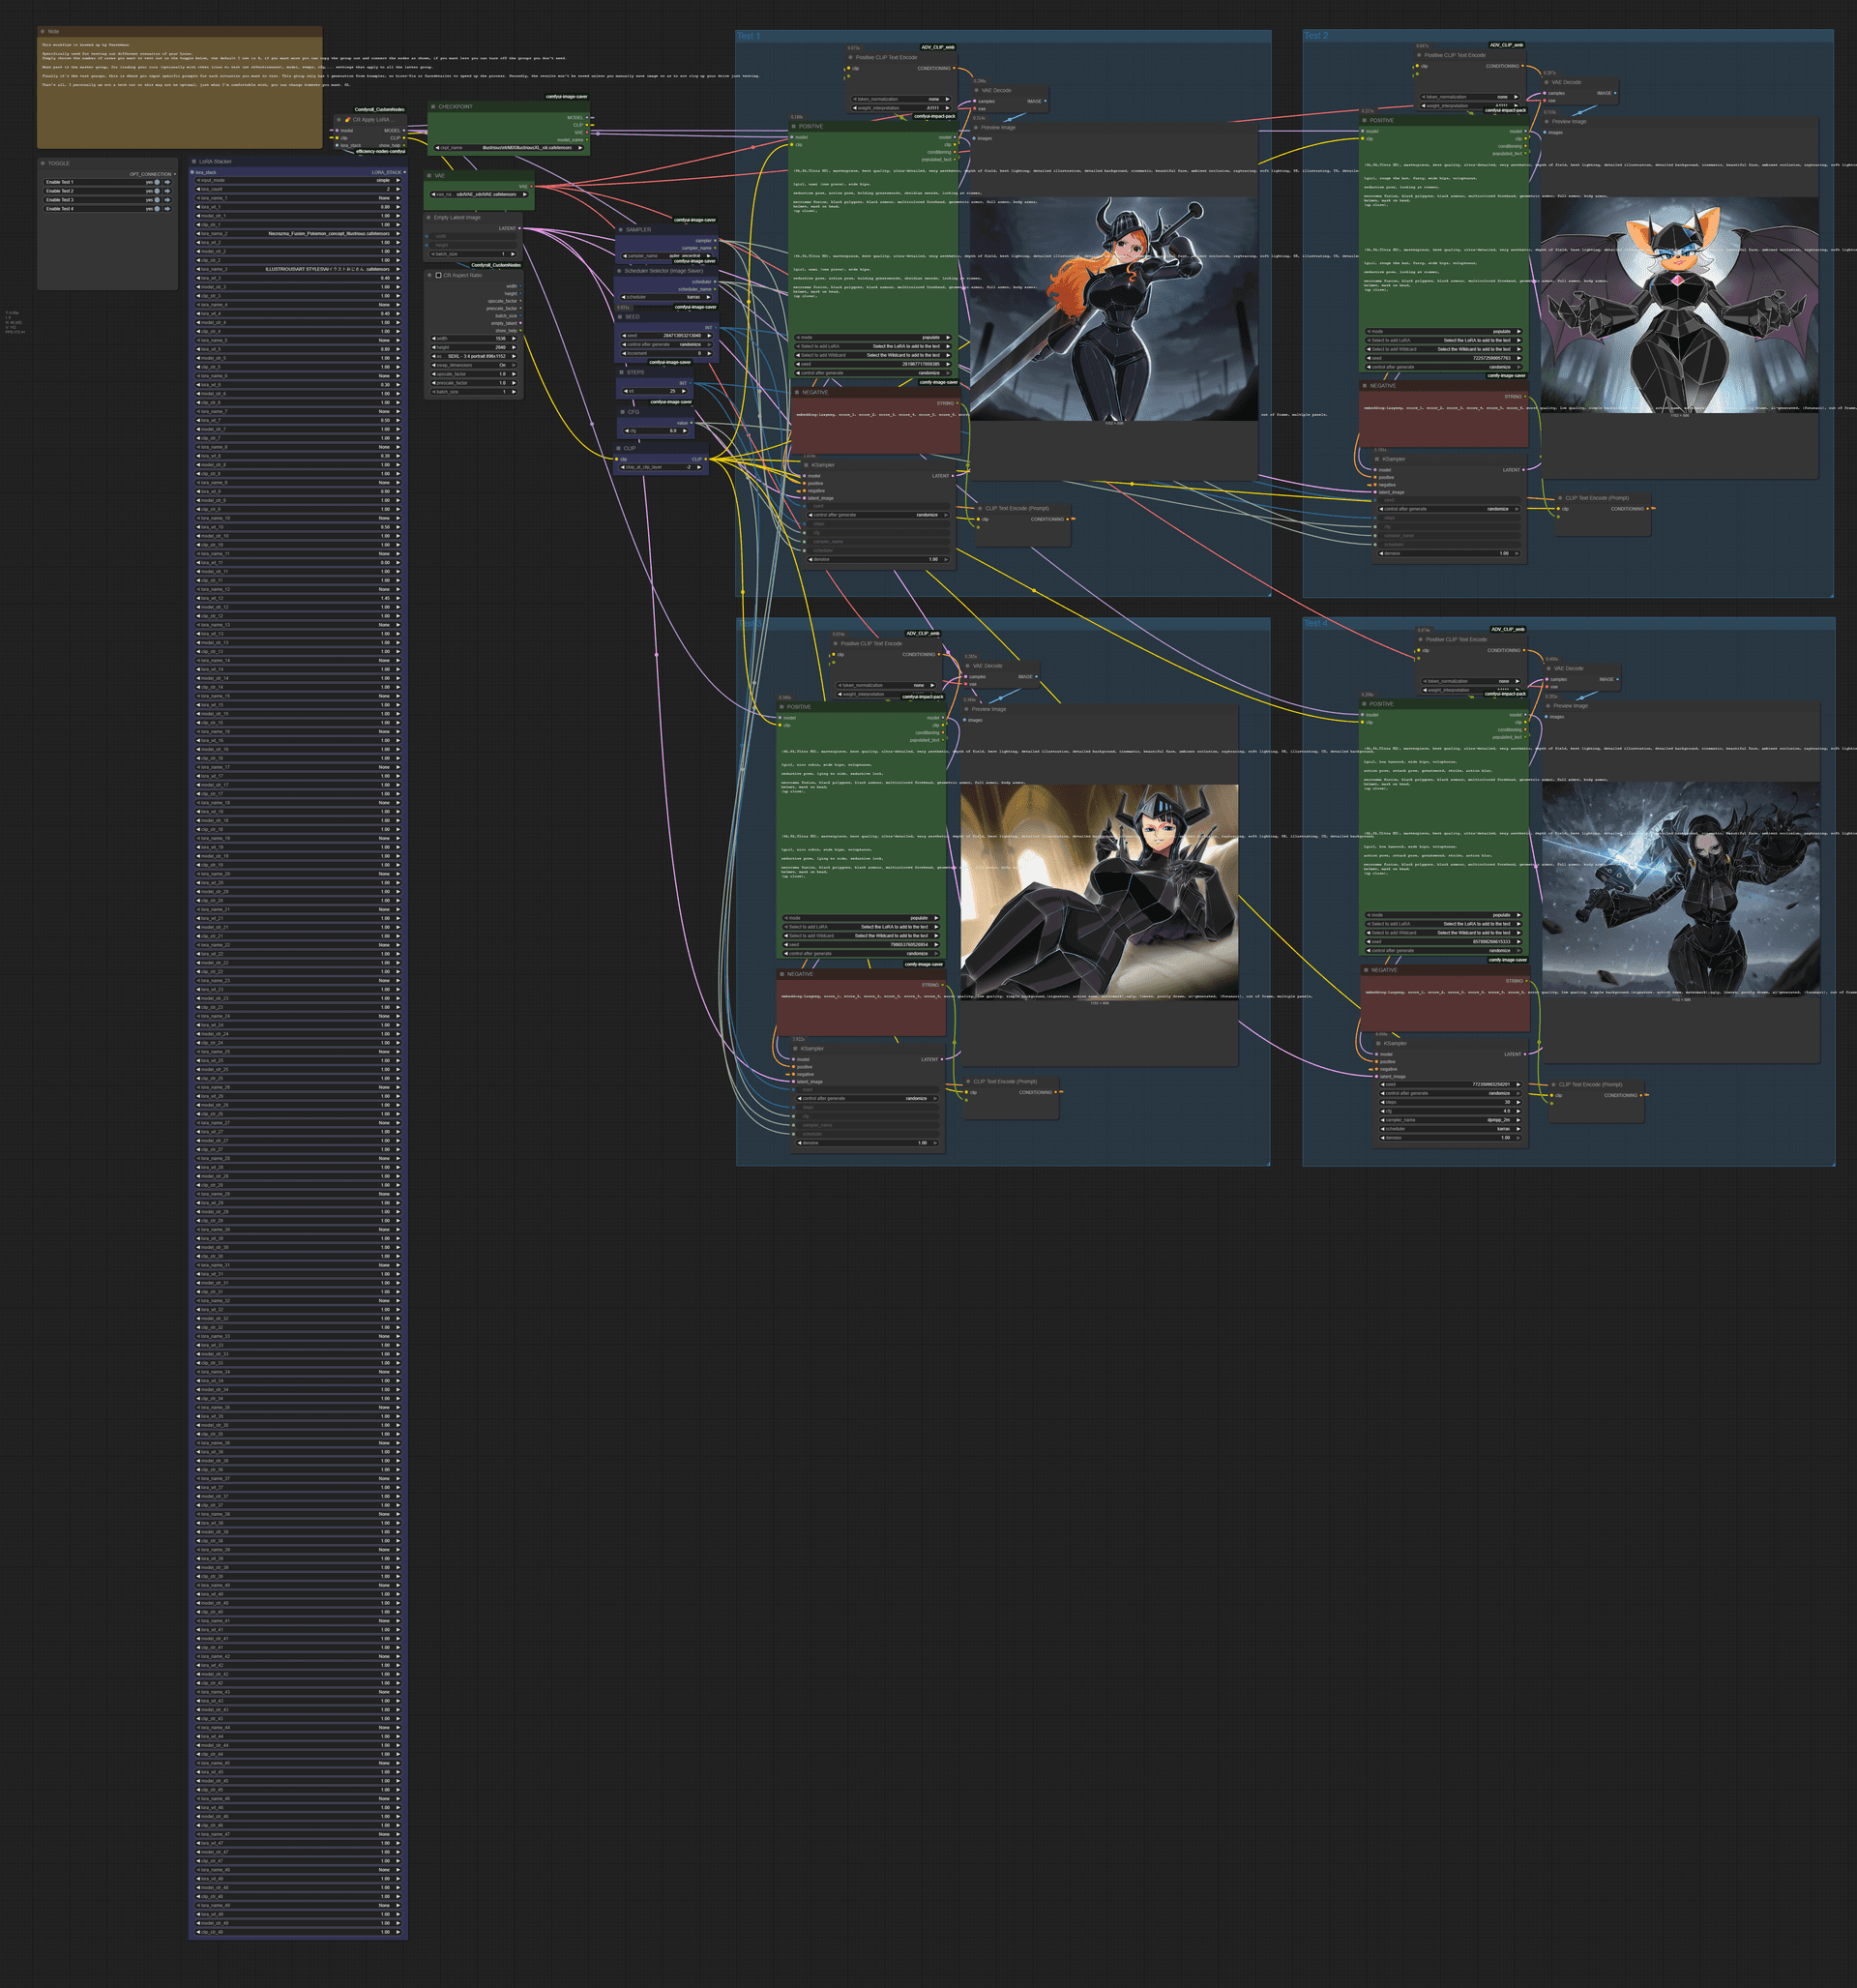Viewport: 1857px width, 1988px height.
Task: Collapse the Empty Latent Image node
Action: tap(429, 217)
